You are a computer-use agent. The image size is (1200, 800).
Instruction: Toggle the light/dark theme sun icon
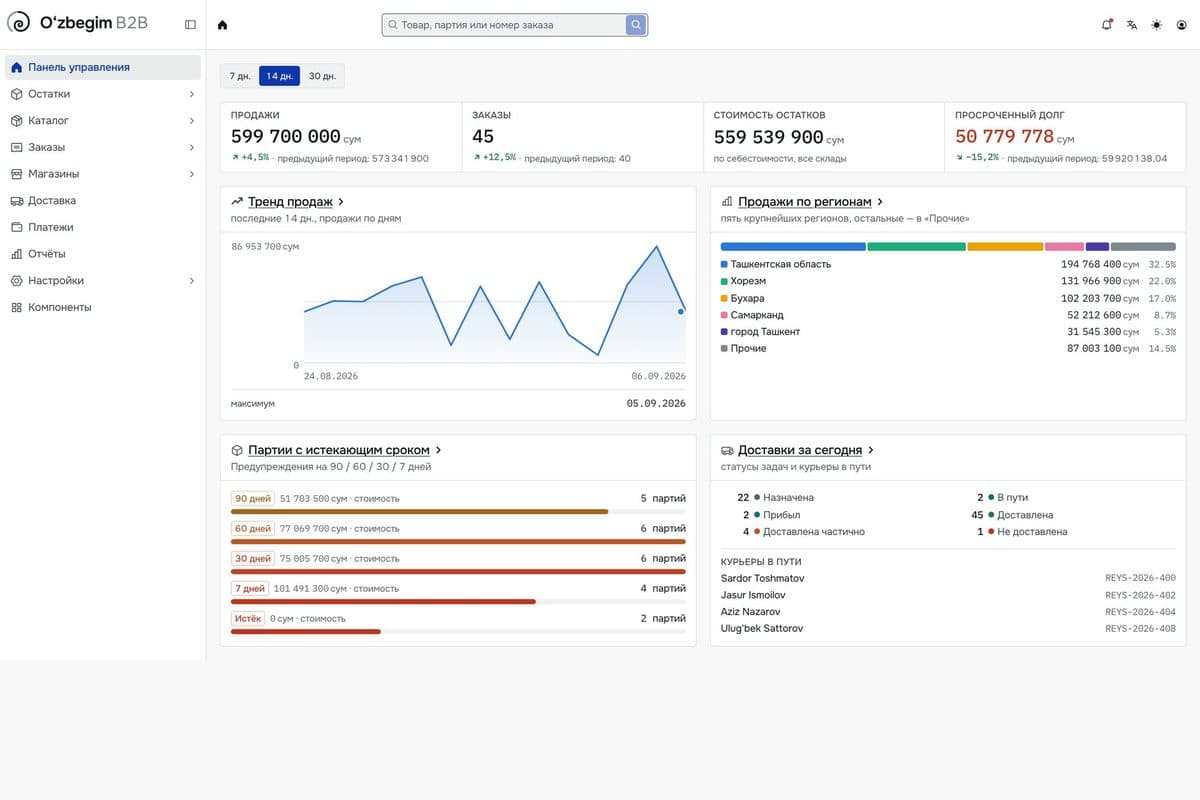tap(1157, 25)
